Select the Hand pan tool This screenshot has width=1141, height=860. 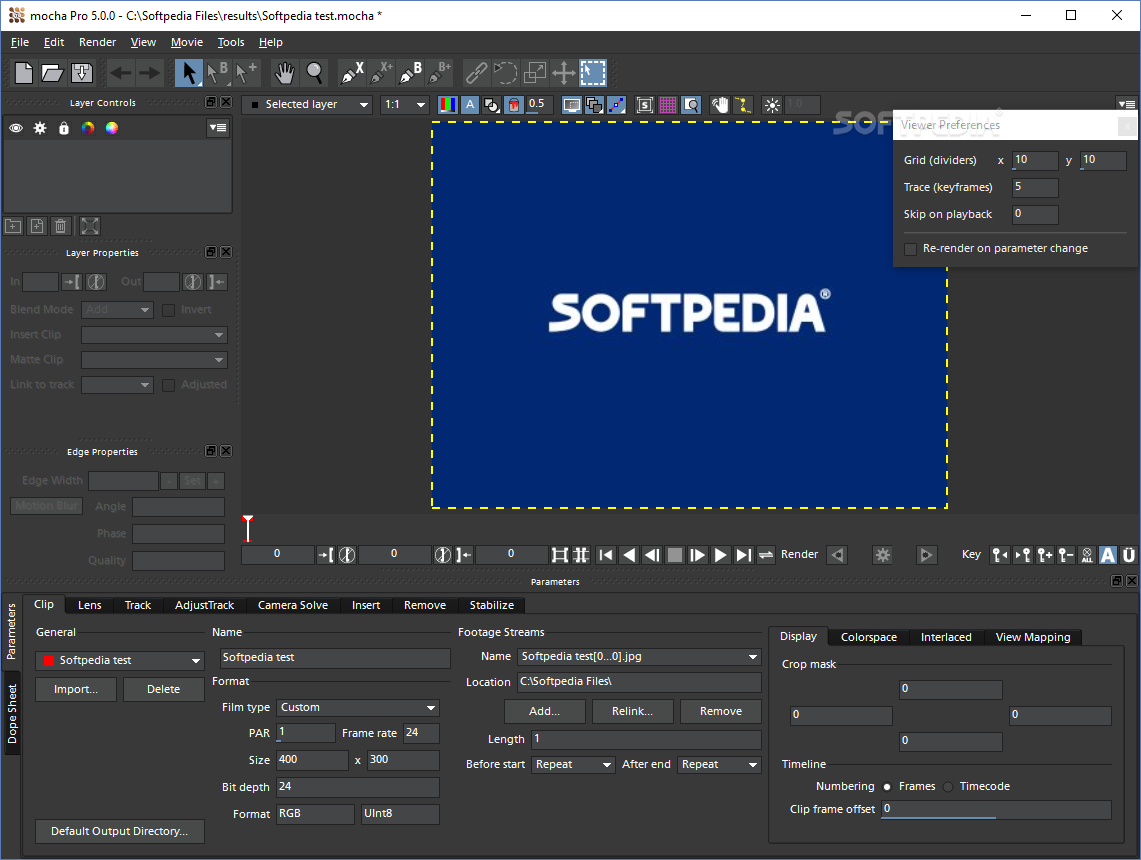[x=285, y=73]
